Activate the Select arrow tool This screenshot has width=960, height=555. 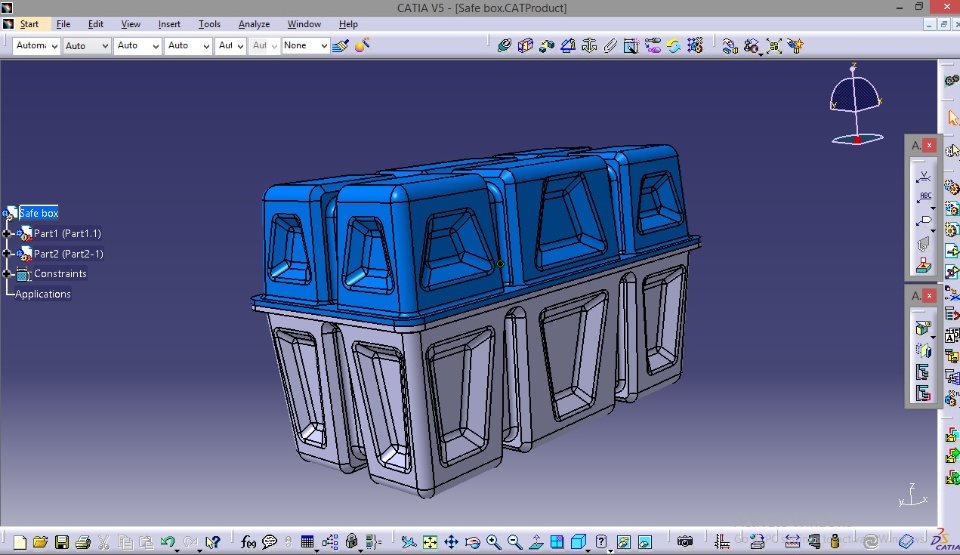pyautogui.click(x=953, y=117)
